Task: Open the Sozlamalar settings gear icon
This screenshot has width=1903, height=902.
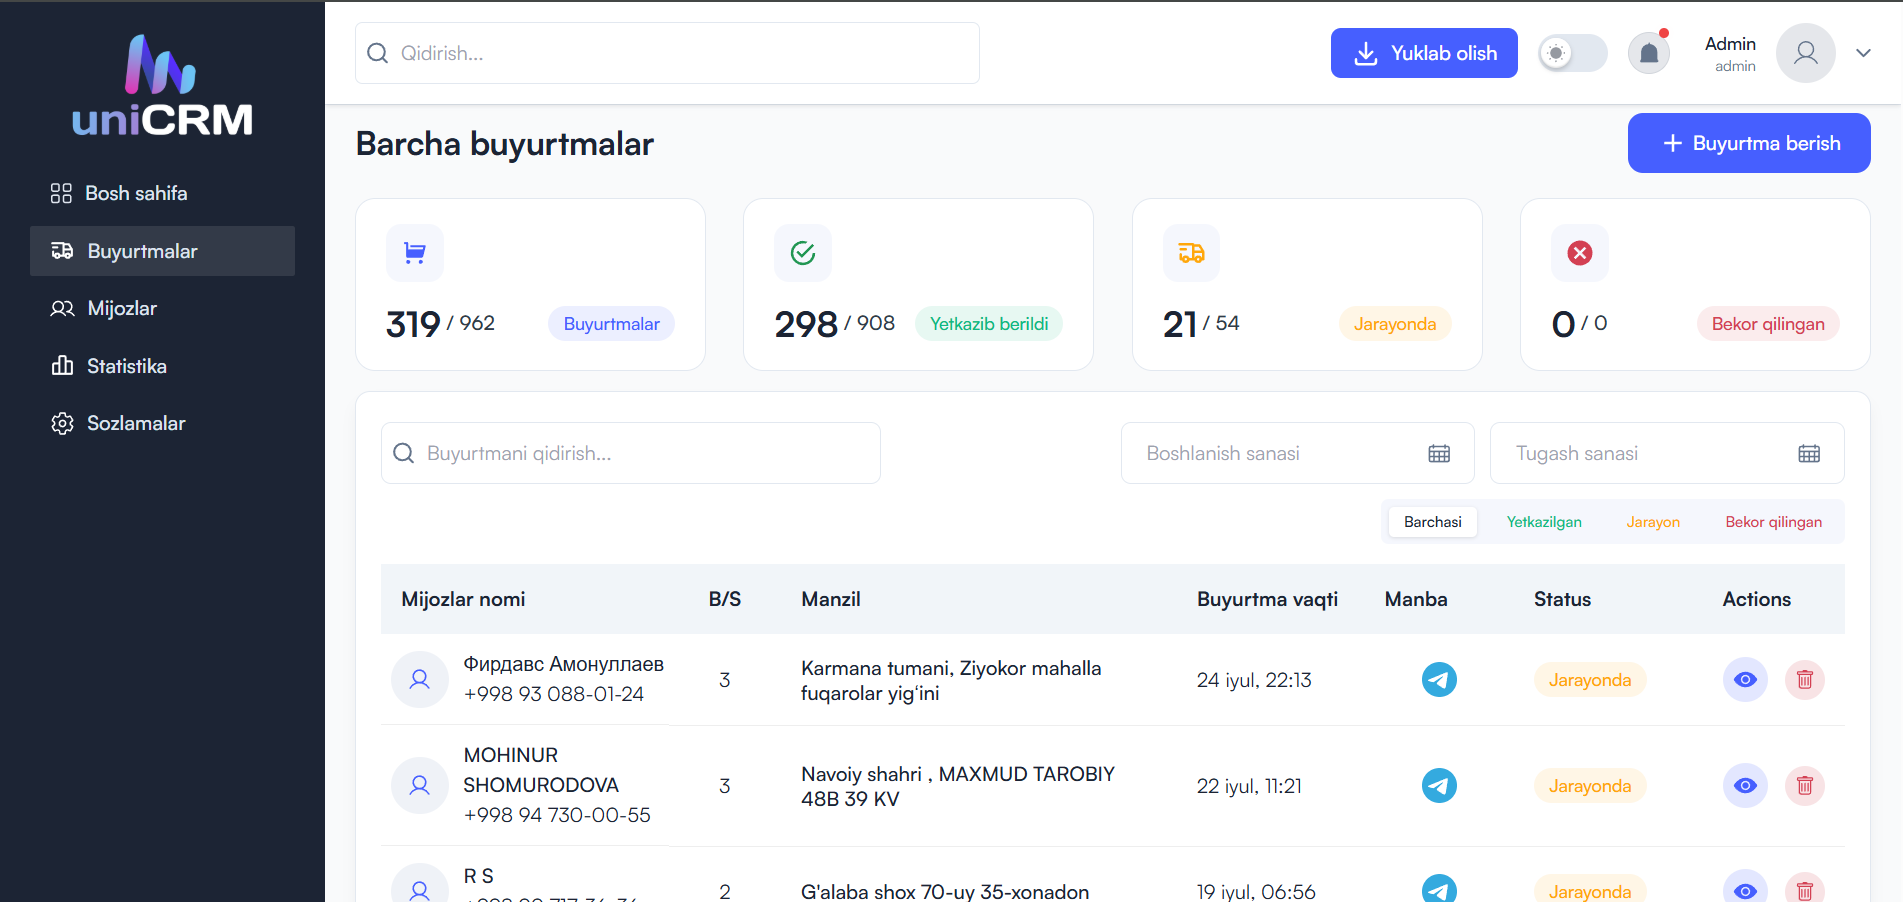Action: (x=61, y=422)
